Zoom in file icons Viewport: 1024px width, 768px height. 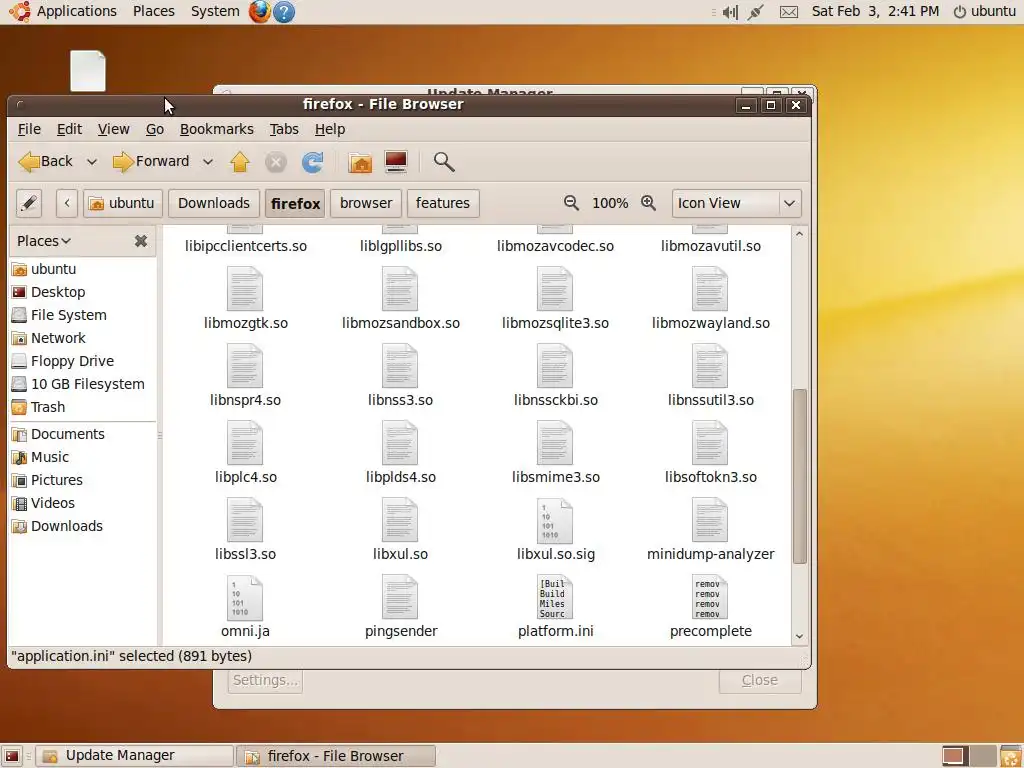pos(648,203)
